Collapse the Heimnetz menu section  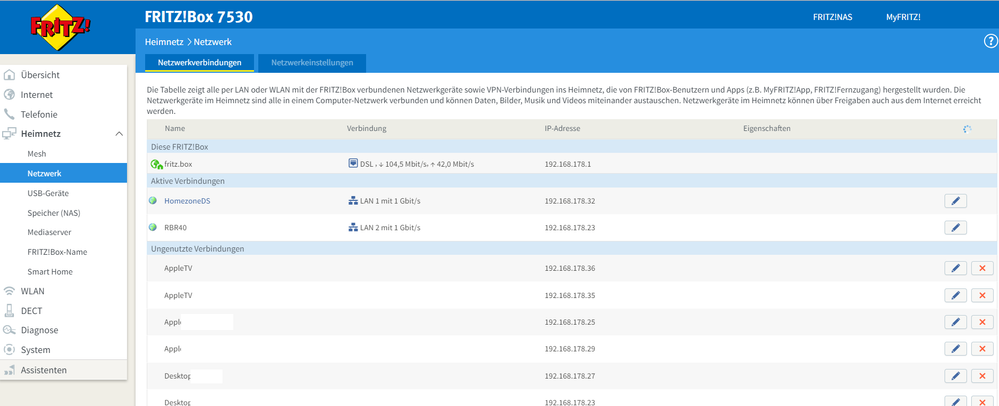click(x=119, y=134)
